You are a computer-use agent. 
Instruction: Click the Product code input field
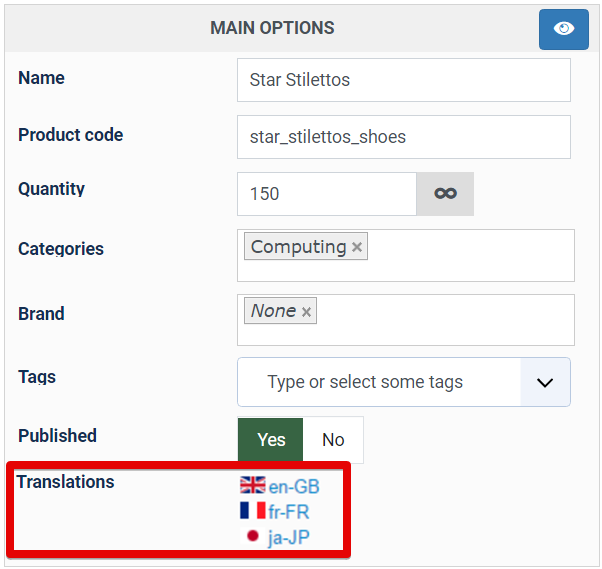404,137
